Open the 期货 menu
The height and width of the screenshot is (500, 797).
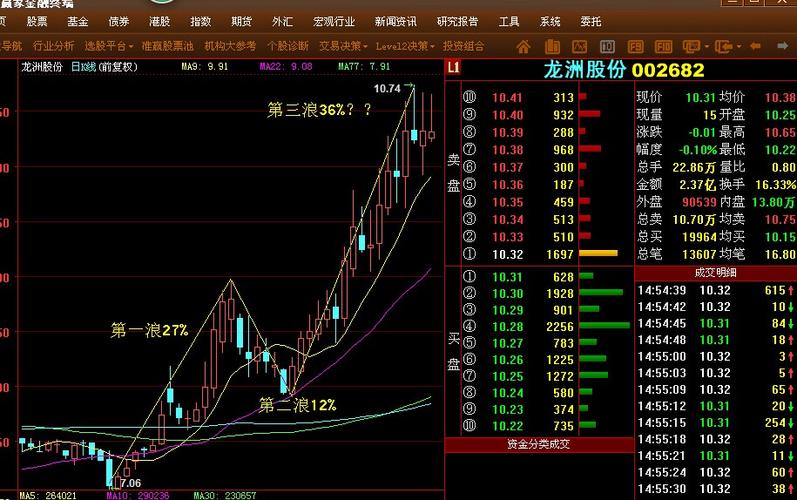[x=241, y=21]
